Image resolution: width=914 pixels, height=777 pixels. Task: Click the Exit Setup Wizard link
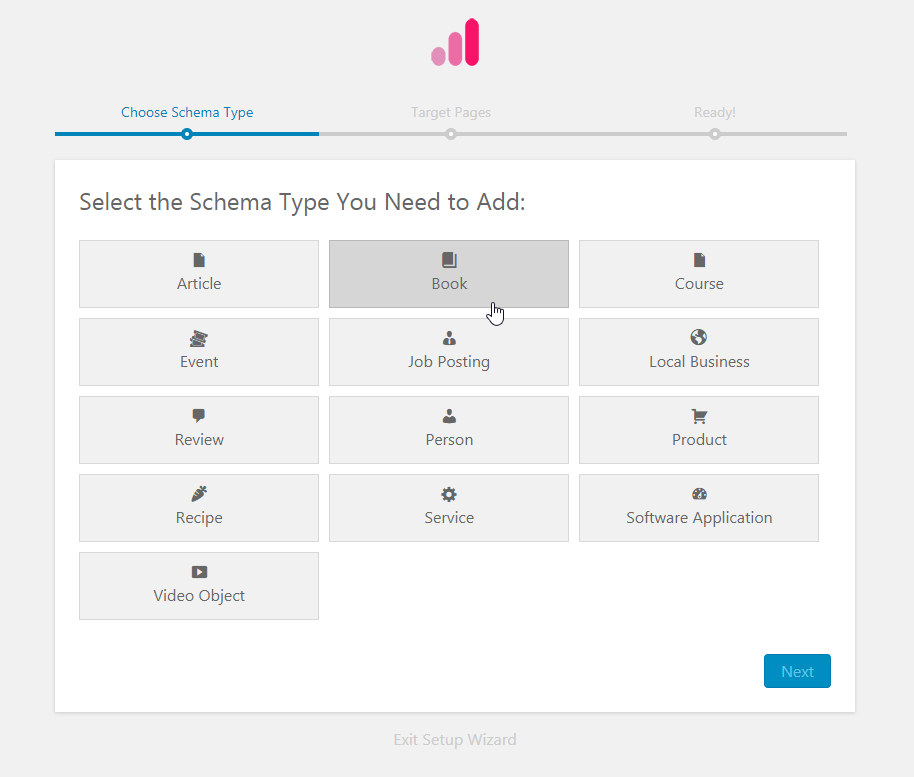click(x=455, y=740)
